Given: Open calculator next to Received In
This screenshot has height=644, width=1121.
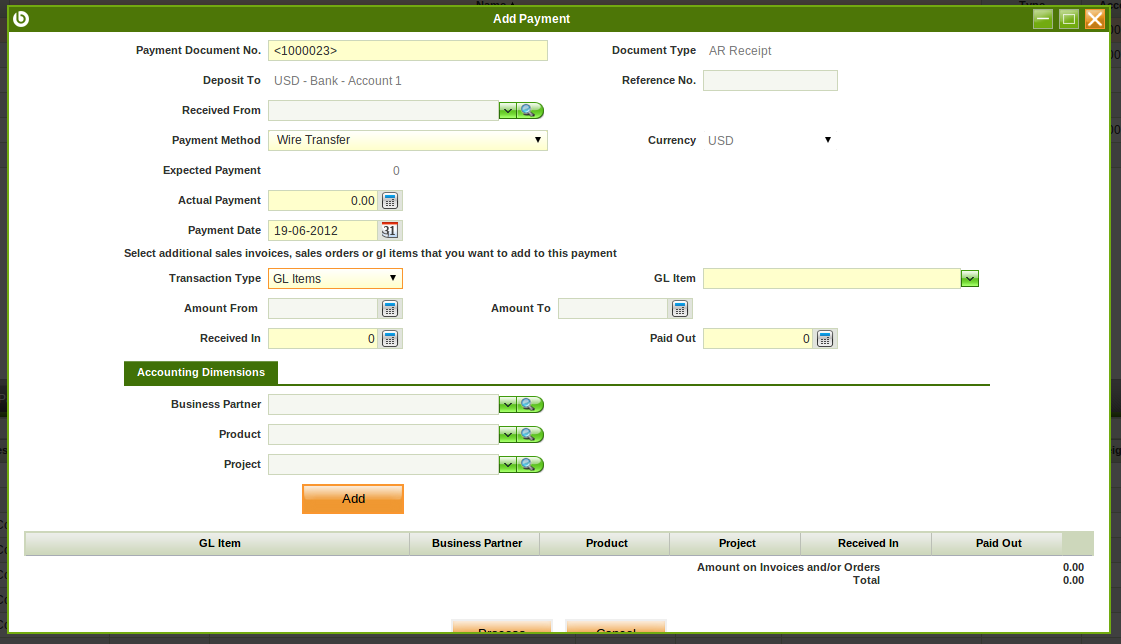Looking at the screenshot, I should (x=390, y=339).
